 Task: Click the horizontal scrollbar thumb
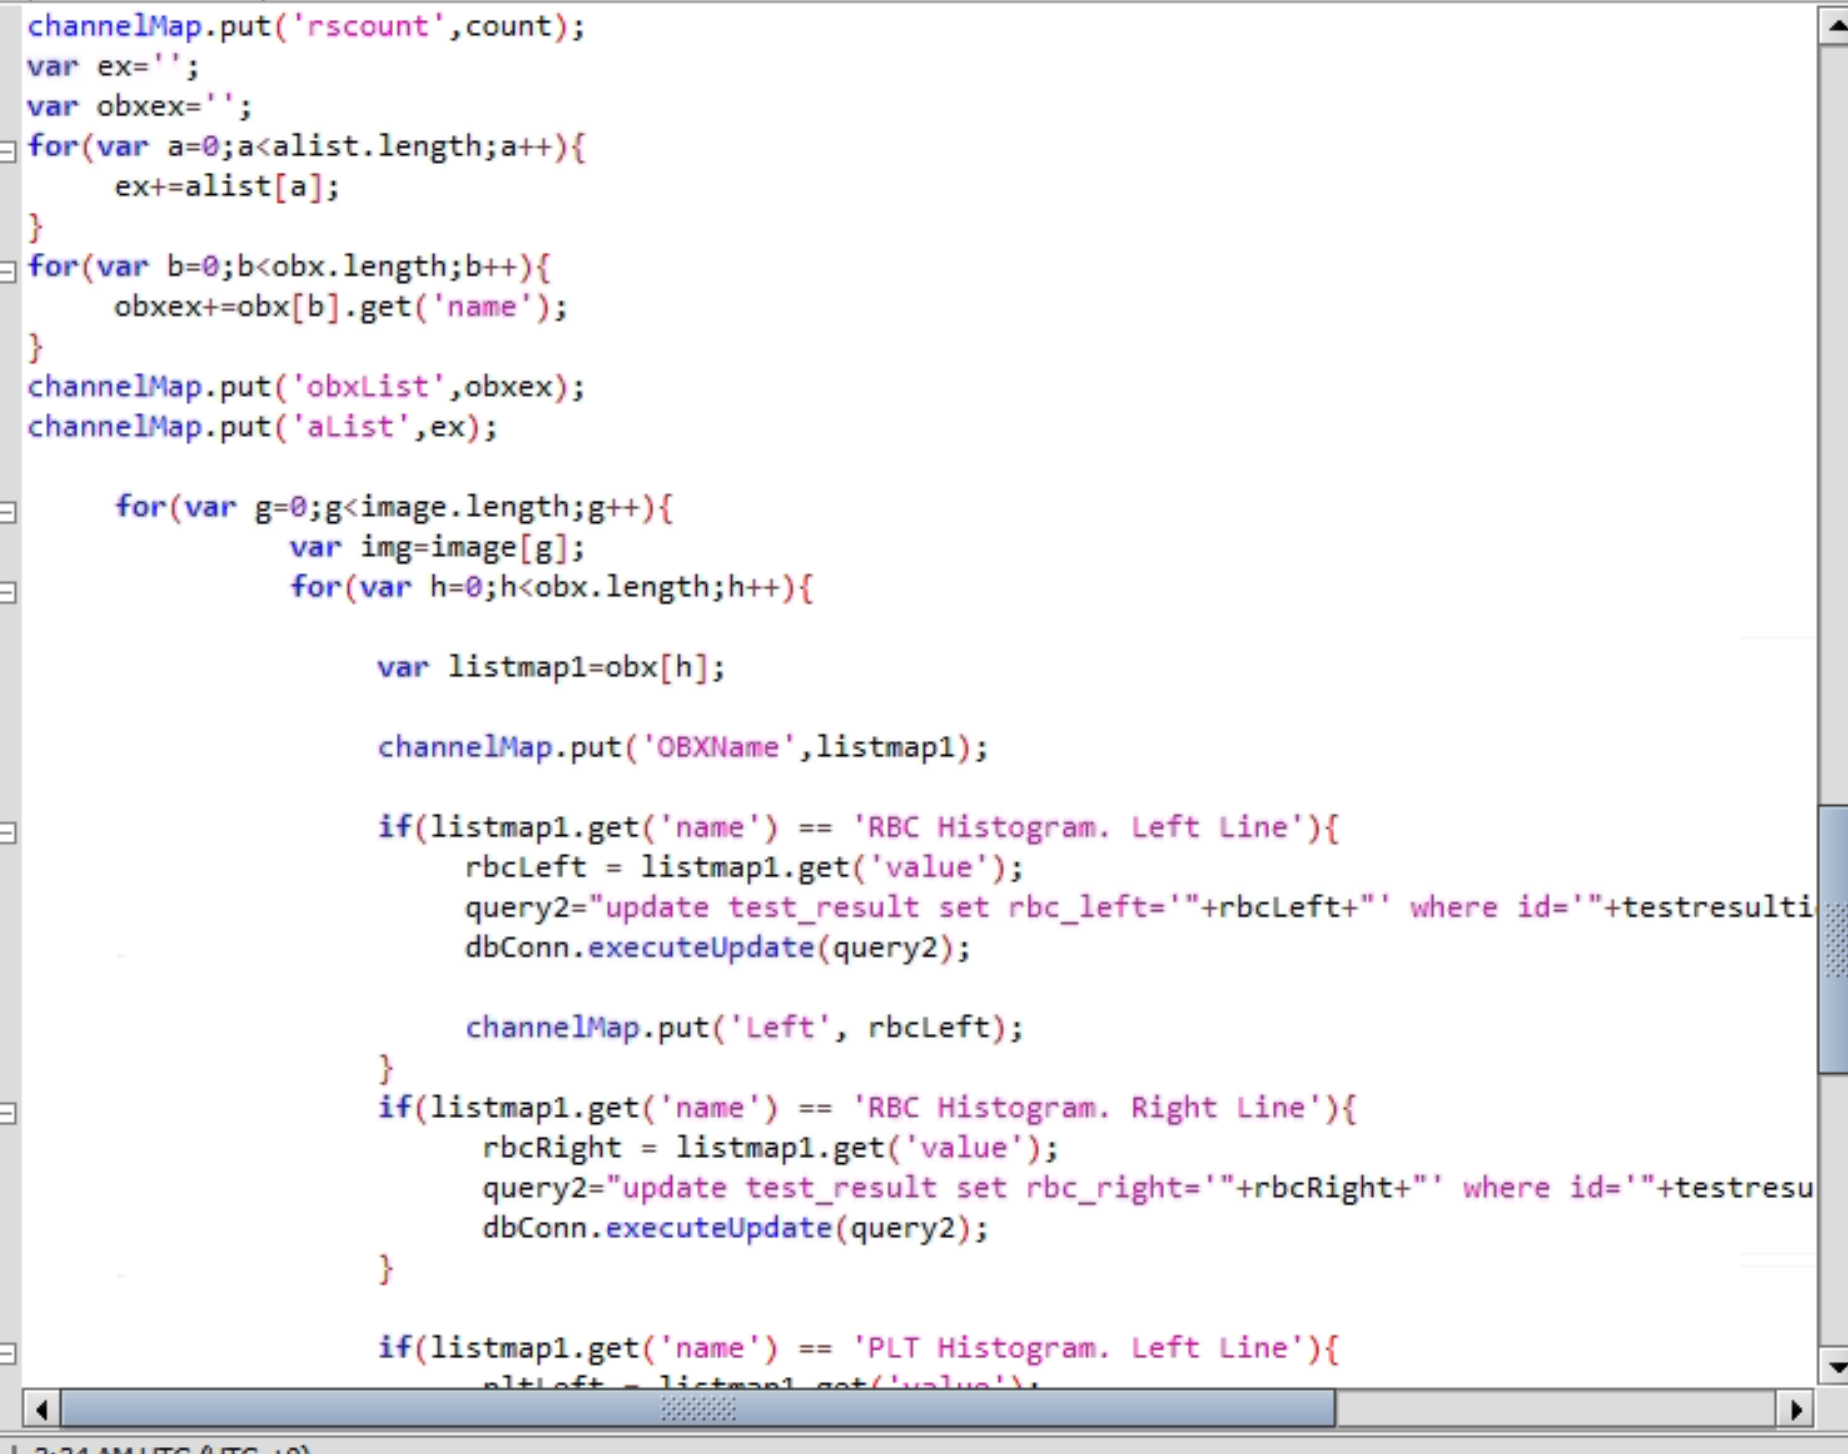coord(698,1410)
